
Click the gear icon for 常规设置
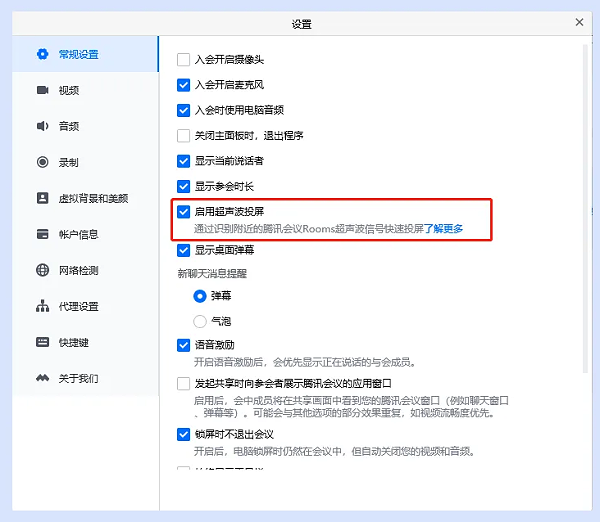42,54
